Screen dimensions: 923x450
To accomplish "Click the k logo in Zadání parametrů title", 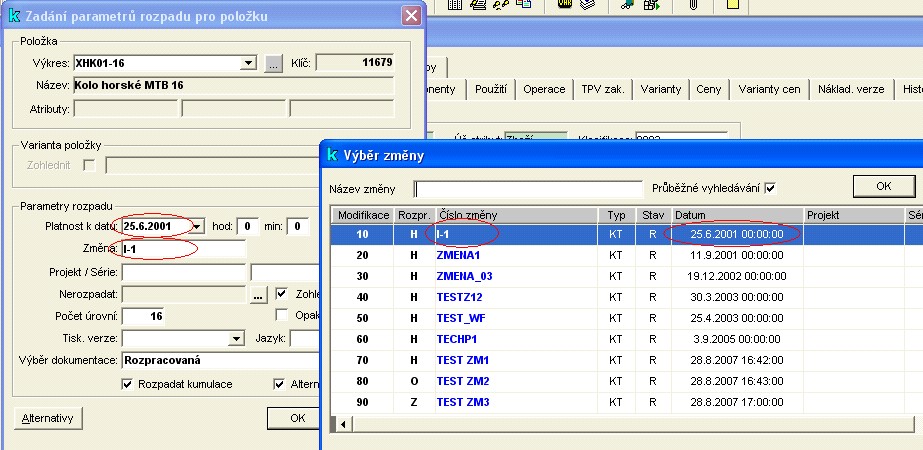I will (x=14, y=16).
